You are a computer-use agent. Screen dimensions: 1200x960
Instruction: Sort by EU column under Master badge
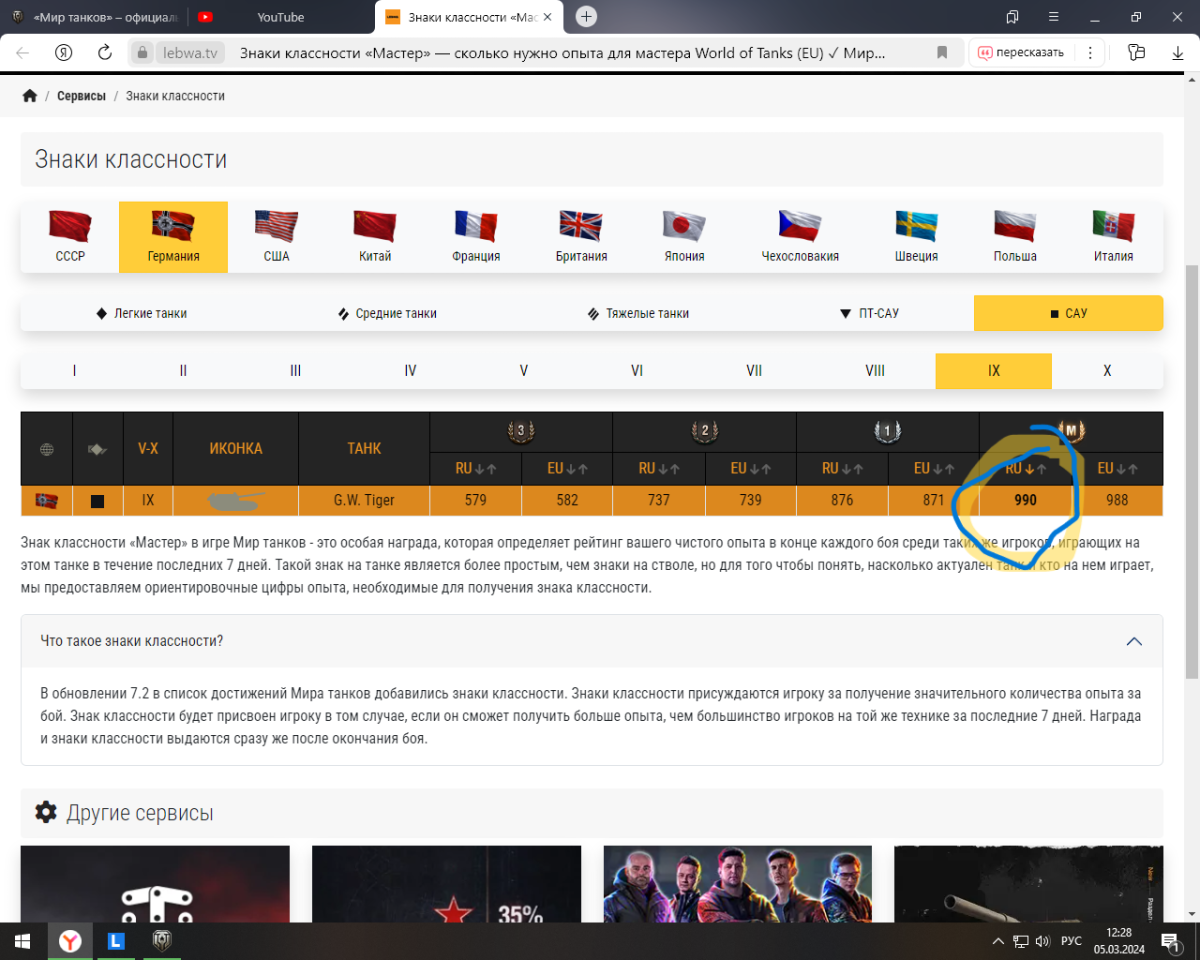tap(1117, 468)
